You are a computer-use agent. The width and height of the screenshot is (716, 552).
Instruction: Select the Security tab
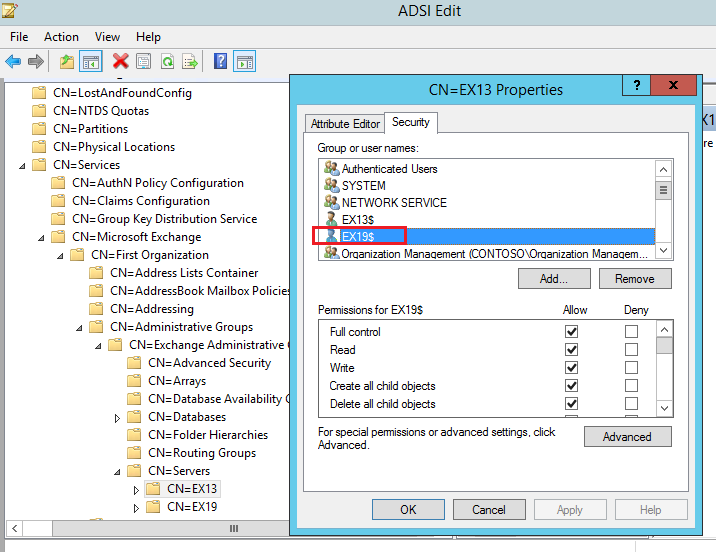pos(411,122)
